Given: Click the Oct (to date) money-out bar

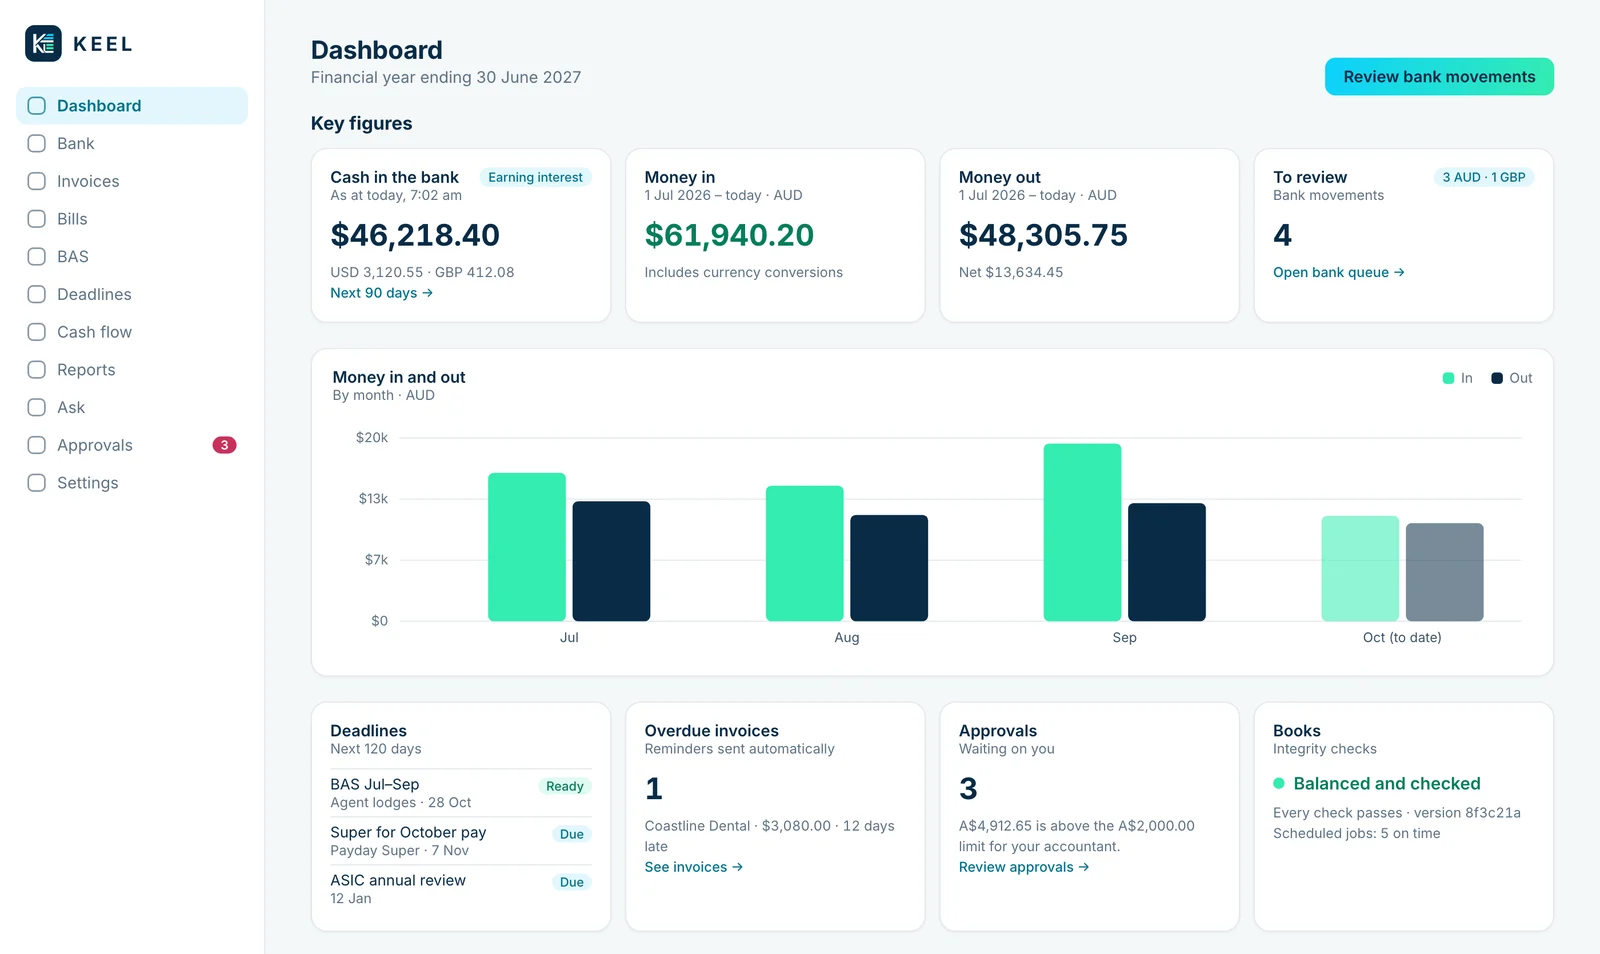Looking at the screenshot, I should point(1445,572).
